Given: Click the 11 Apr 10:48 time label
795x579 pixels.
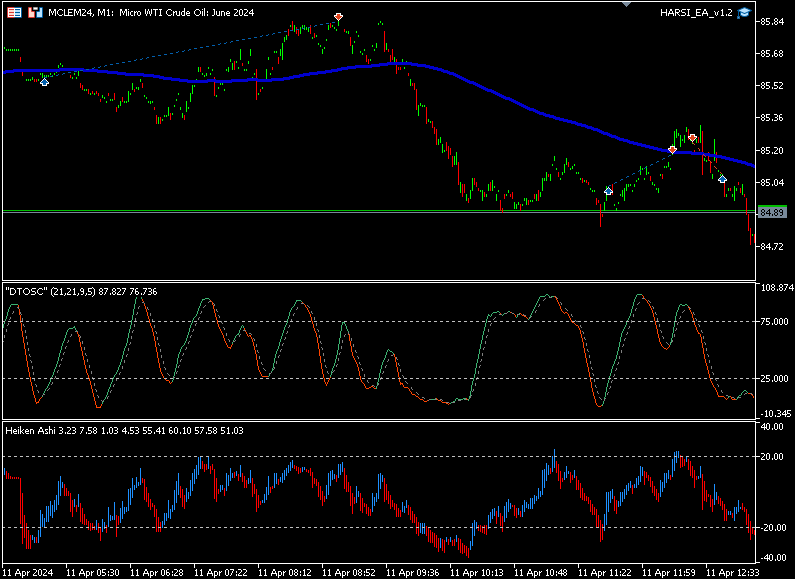Looking at the screenshot, I should click(540, 572).
